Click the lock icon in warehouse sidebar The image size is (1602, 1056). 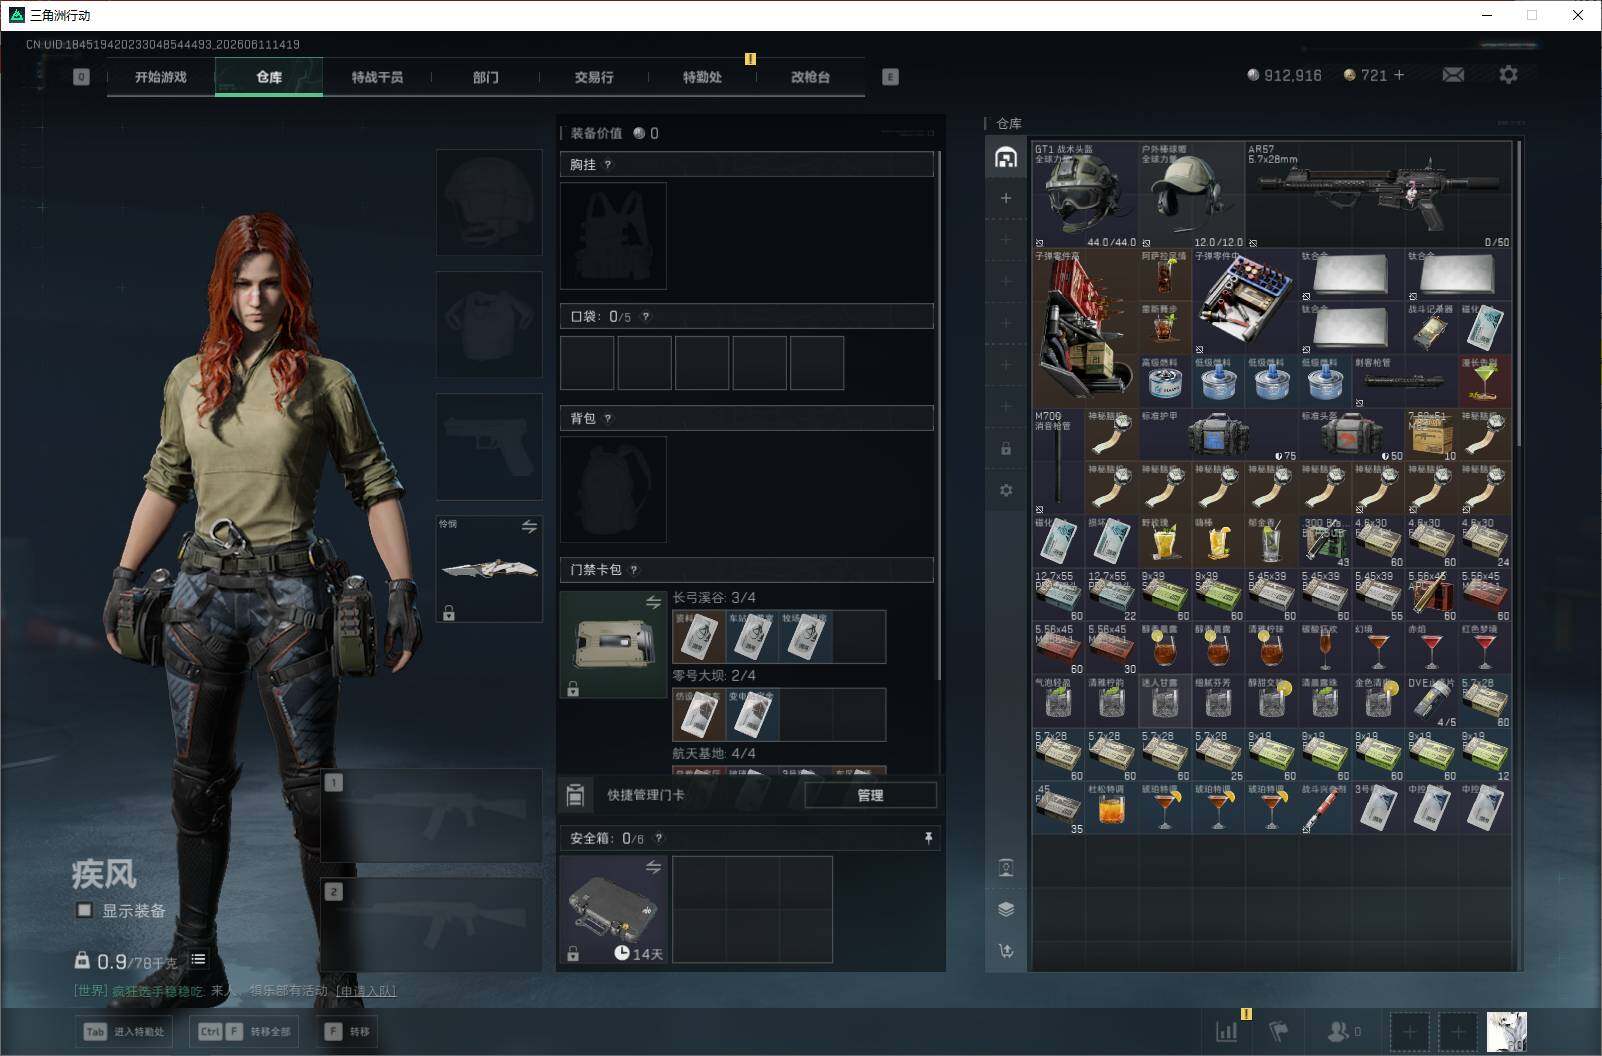click(1006, 449)
